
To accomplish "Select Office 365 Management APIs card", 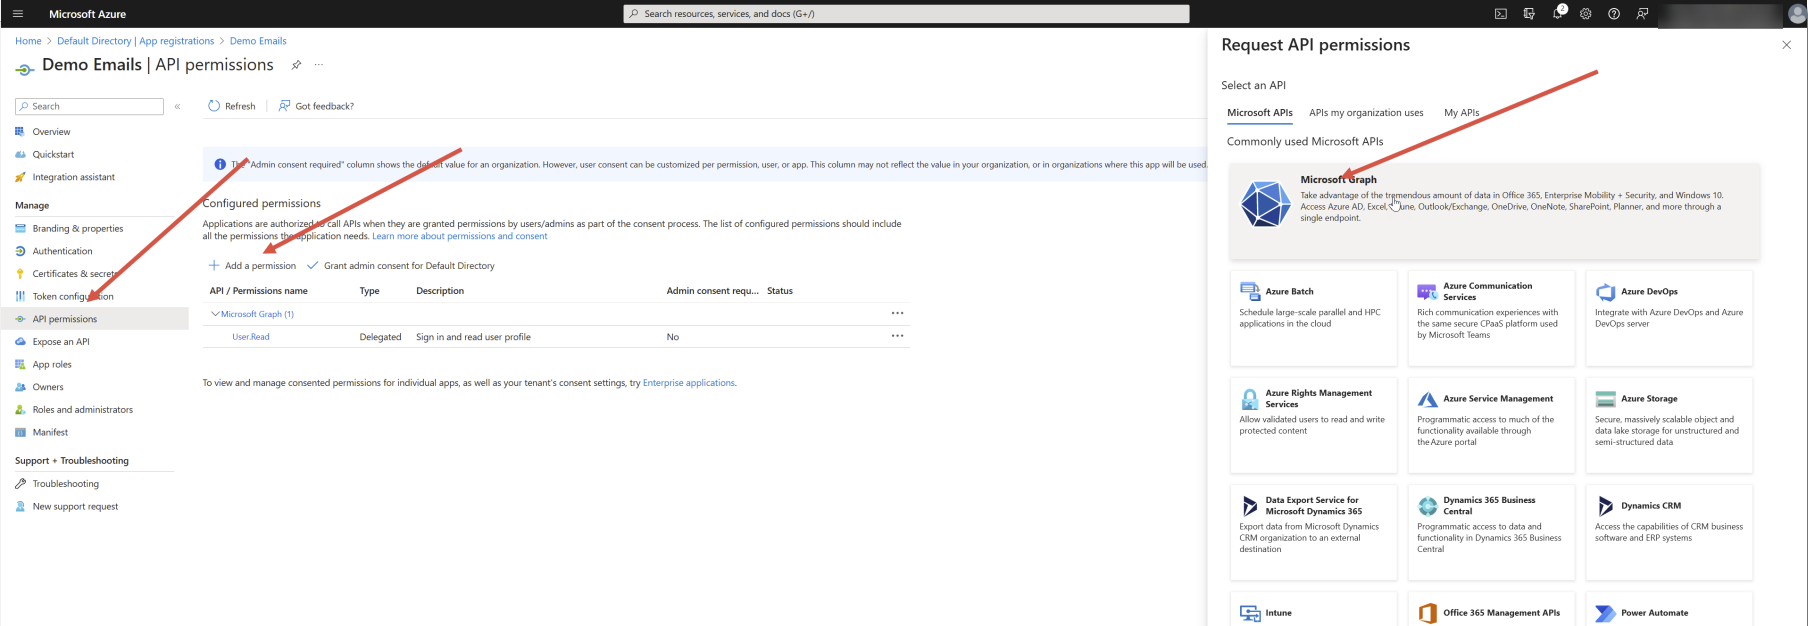I will pyautogui.click(x=1491, y=609).
